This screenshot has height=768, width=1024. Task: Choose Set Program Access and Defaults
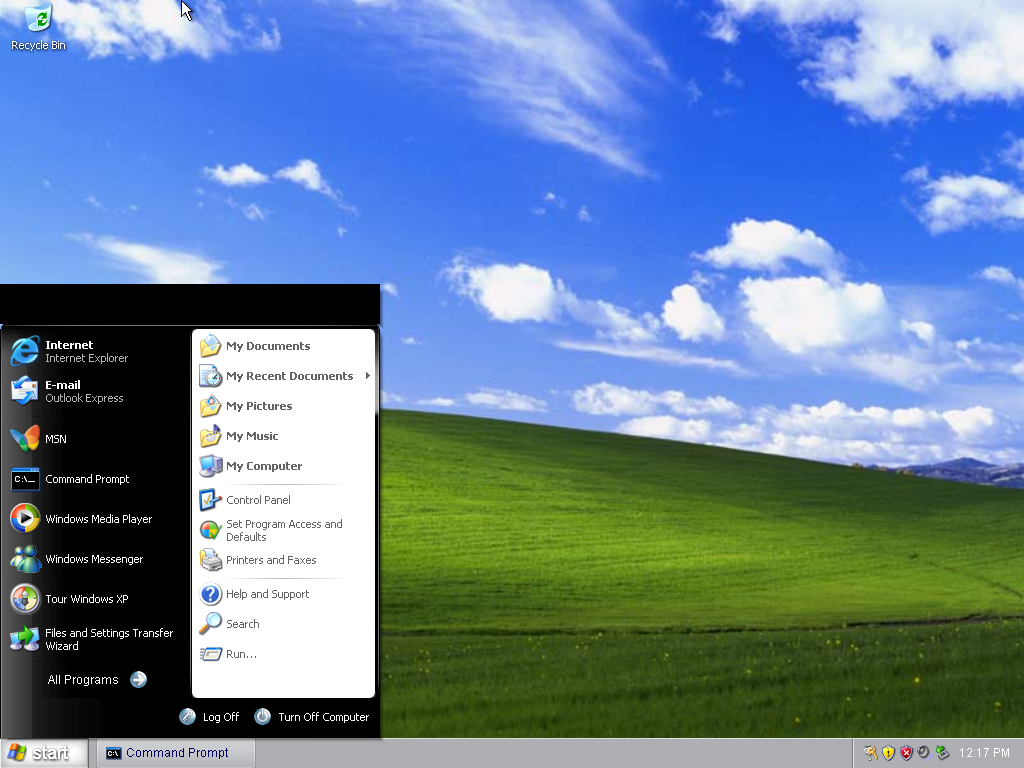click(285, 530)
